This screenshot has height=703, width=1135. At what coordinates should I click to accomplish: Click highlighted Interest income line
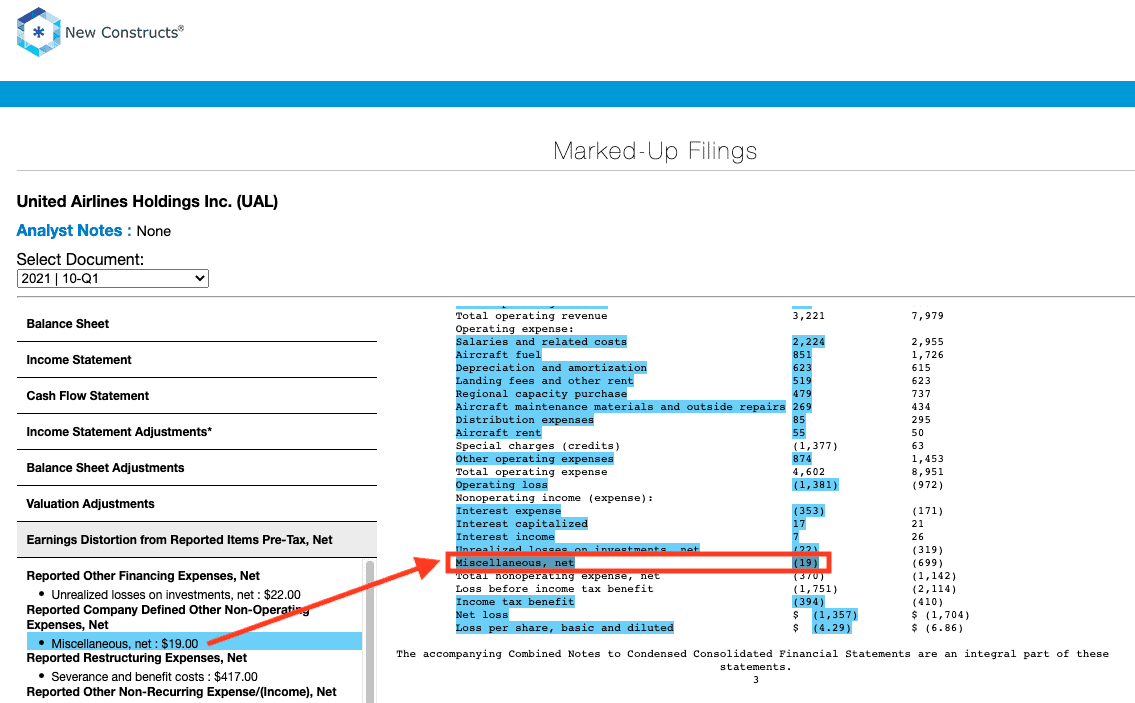click(x=505, y=537)
